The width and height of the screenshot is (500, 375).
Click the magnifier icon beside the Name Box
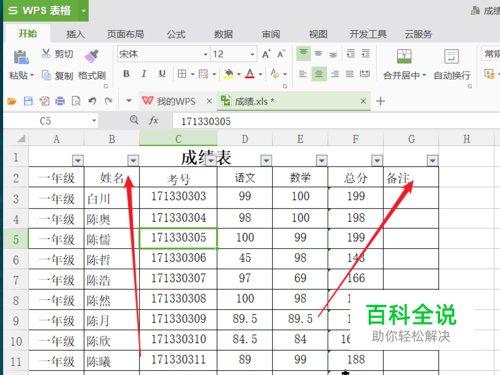click(134, 120)
